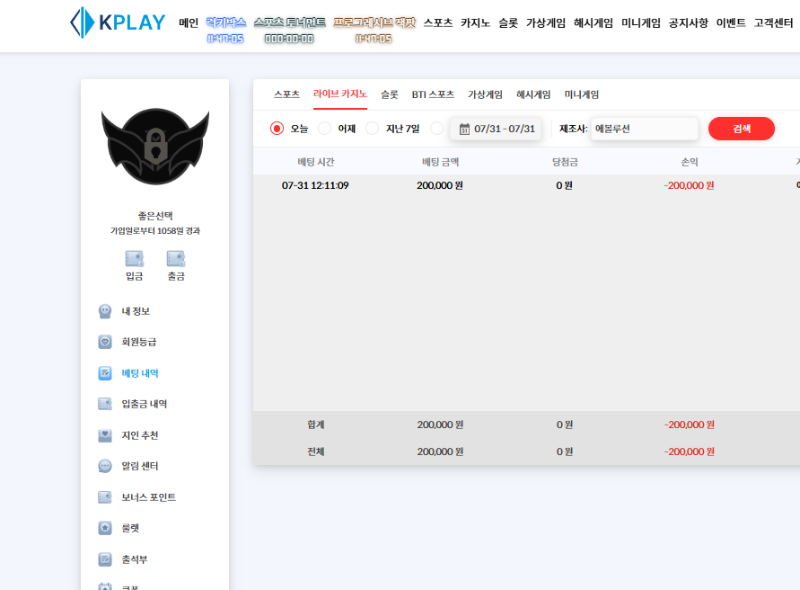Open 이벤트 in top navigation

click(731, 23)
